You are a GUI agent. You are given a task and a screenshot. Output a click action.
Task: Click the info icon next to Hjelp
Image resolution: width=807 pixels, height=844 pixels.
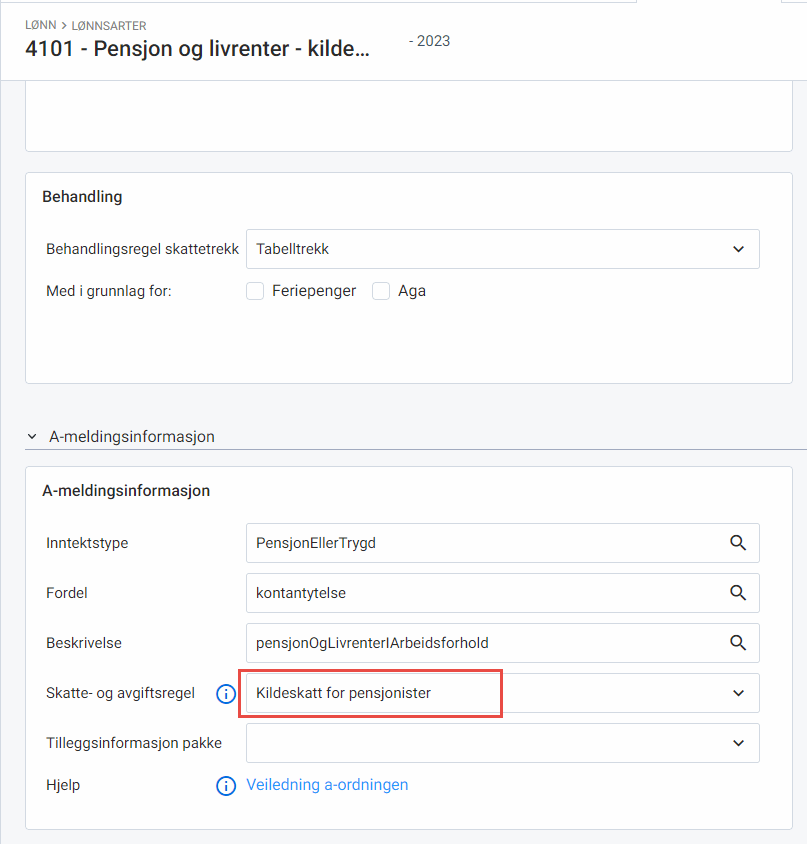click(x=225, y=785)
